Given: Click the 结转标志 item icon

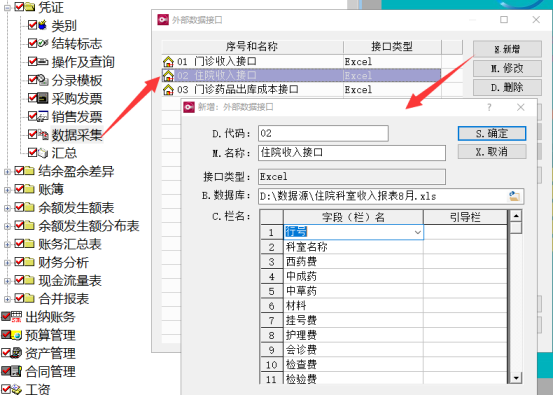Looking at the screenshot, I should click(x=43, y=43).
